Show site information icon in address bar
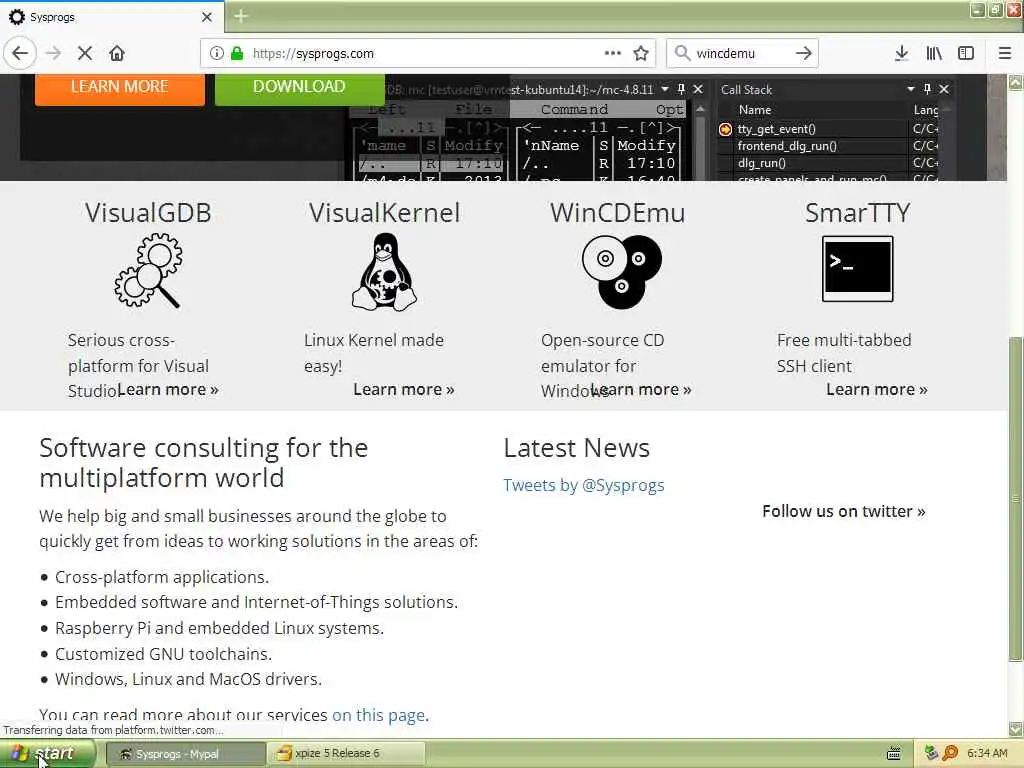The width and height of the screenshot is (1024, 768). (216, 53)
